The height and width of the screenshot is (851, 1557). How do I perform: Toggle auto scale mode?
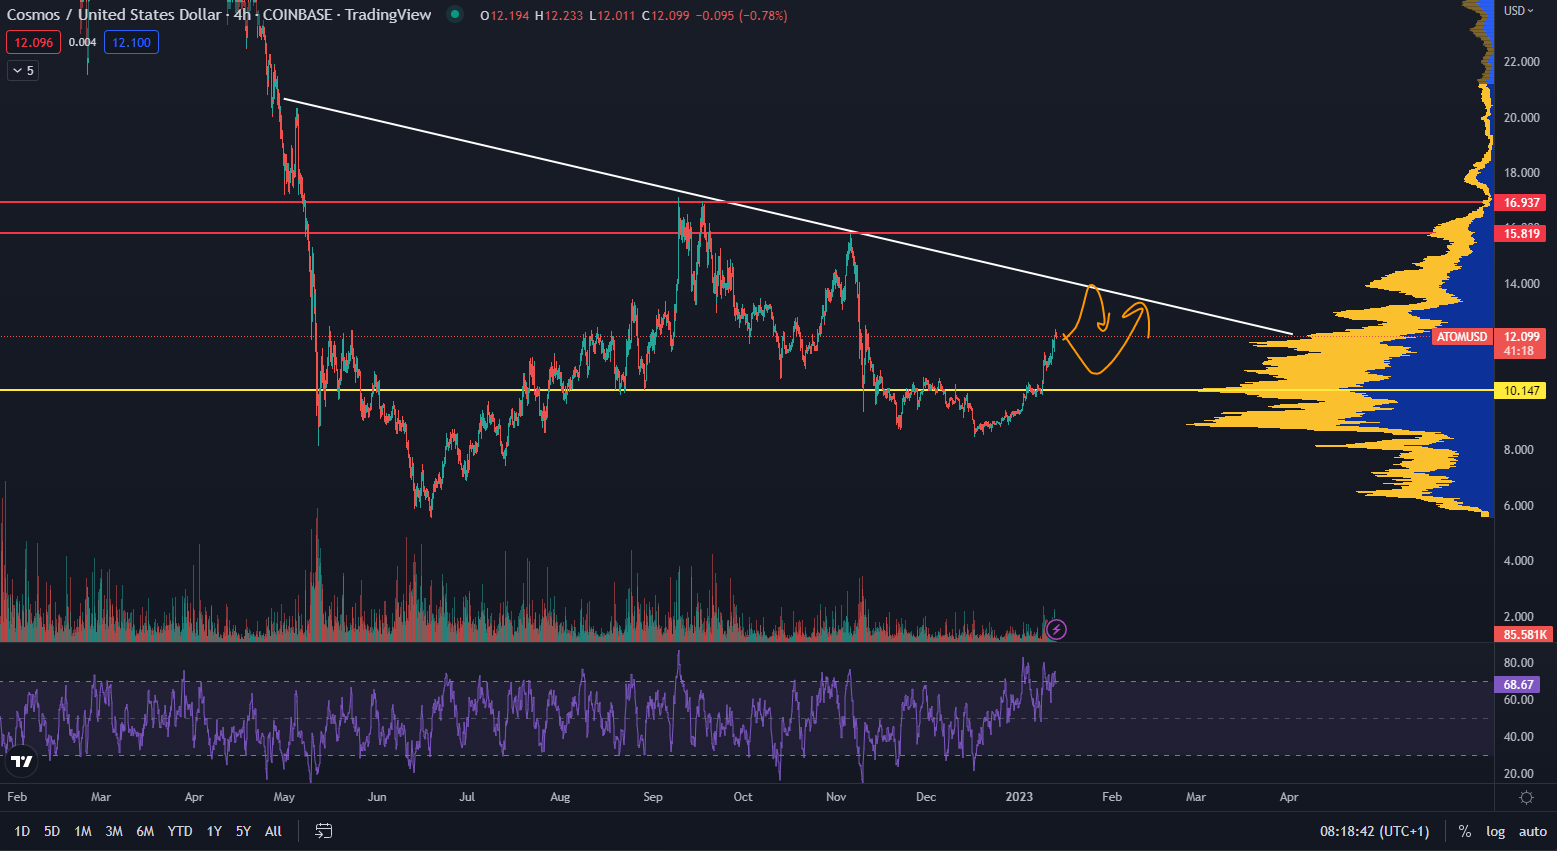[x=1532, y=831]
